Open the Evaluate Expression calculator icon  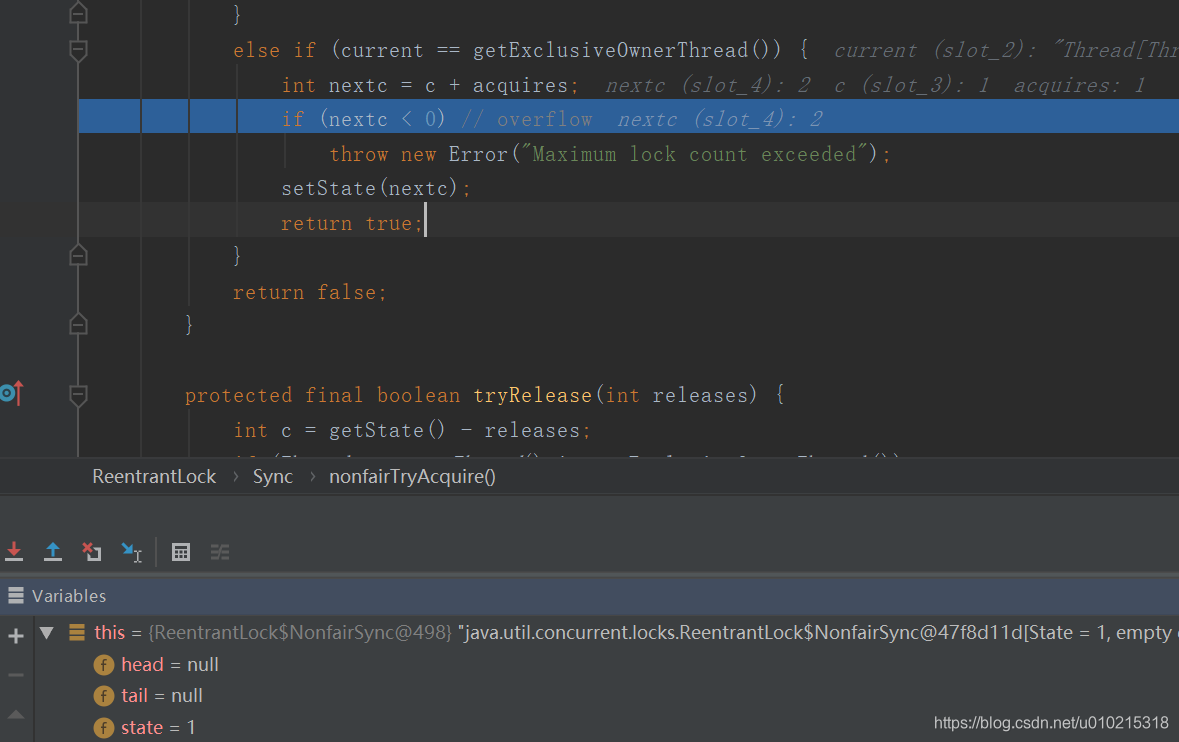[x=180, y=553]
